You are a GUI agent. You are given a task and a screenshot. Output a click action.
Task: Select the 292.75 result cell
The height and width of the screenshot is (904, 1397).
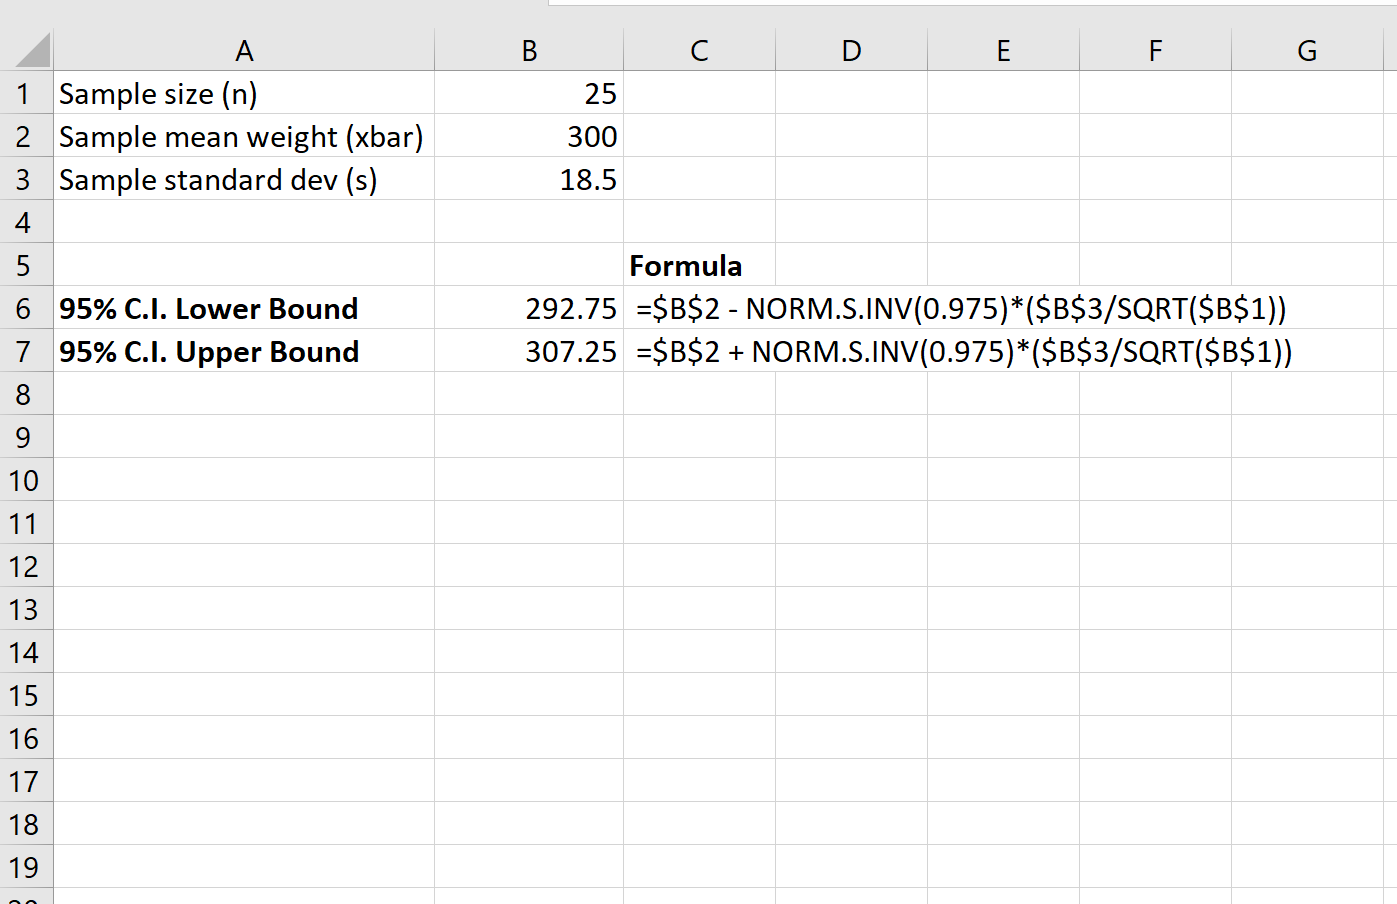pyautogui.click(x=529, y=308)
